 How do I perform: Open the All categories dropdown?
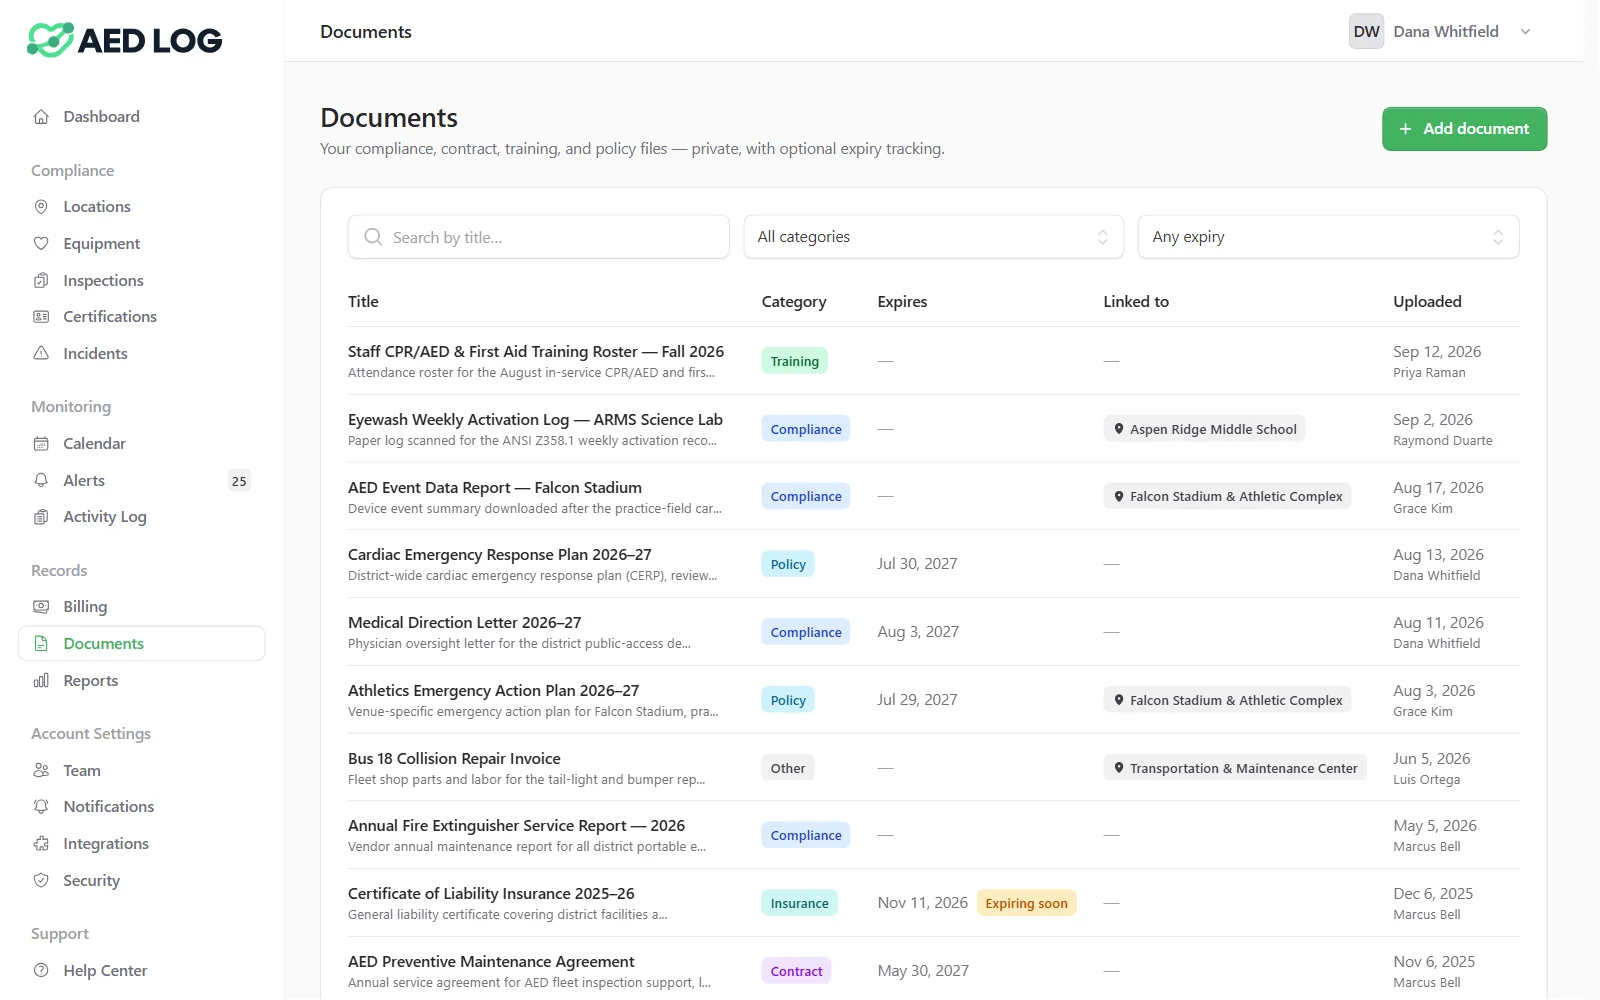[x=933, y=237]
